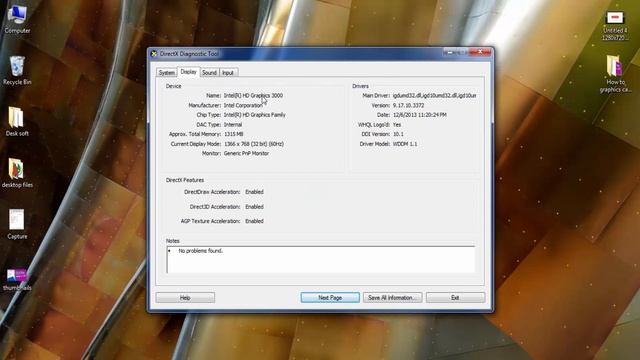Close the DirectX Diagnostic Tool window
Image resolution: width=640 pixels, height=360 pixels.
[x=480, y=52]
